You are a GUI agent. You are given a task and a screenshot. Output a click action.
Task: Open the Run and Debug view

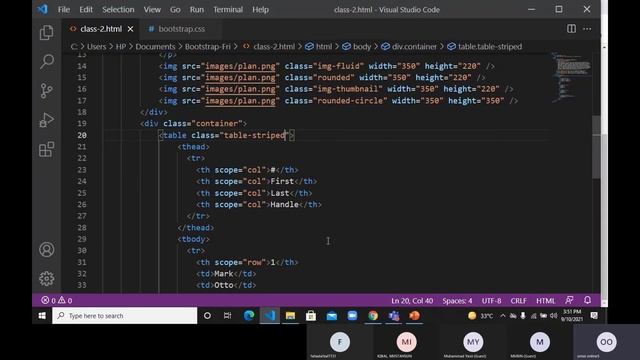pyautogui.click(x=47, y=120)
